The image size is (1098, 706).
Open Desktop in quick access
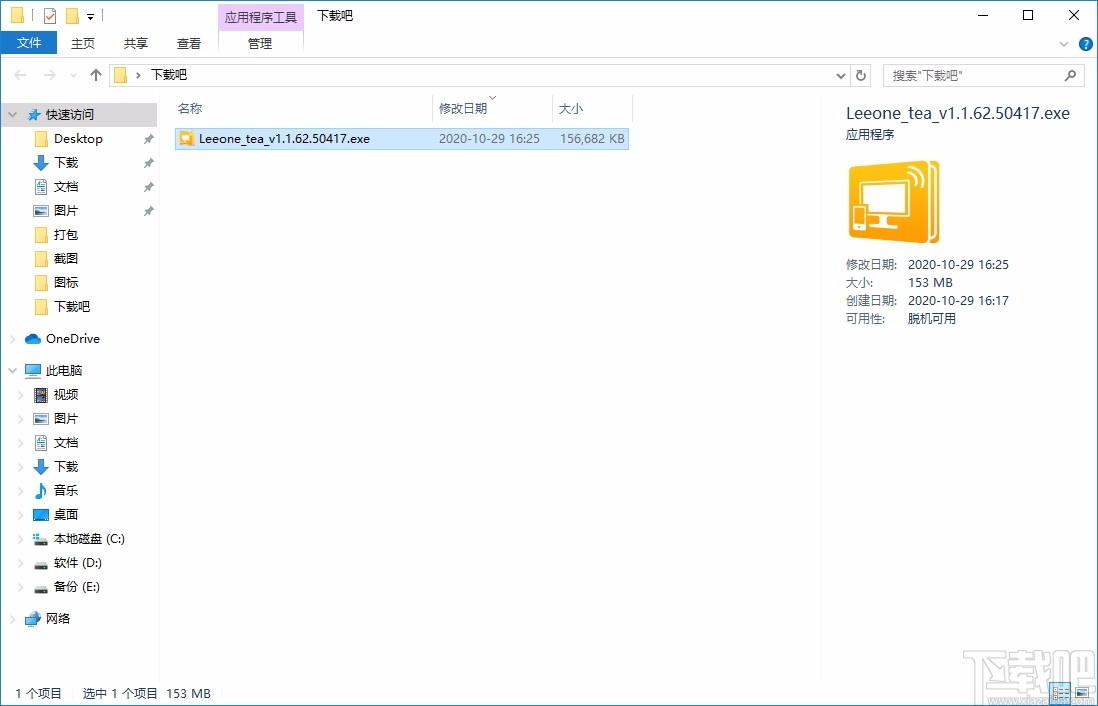[78, 139]
